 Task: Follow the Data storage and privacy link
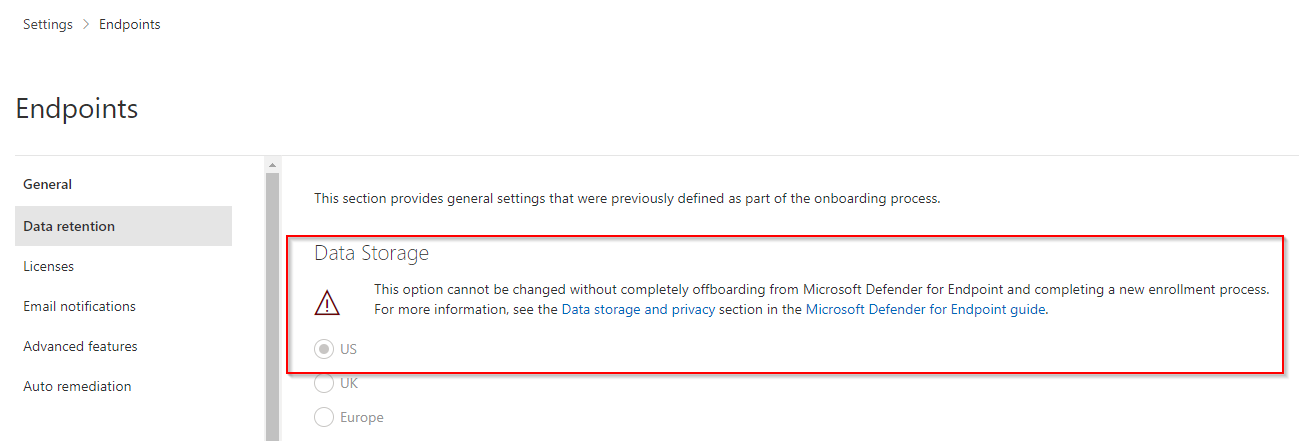(638, 310)
